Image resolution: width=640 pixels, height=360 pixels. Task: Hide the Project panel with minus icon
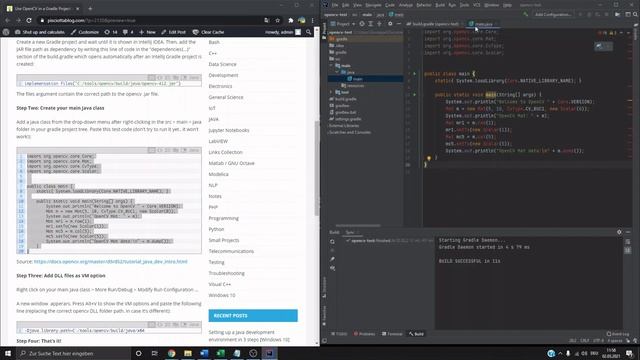(x=398, y=24)
